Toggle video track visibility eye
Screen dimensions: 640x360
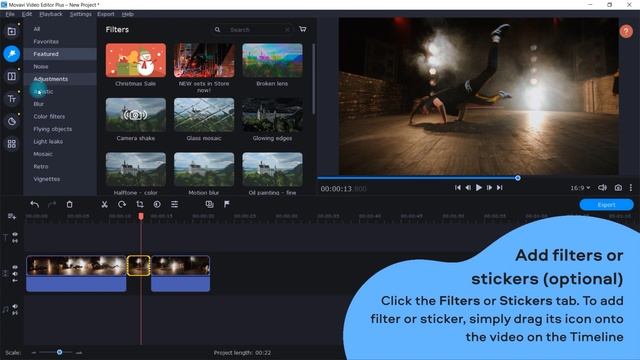tap(15, 267)
